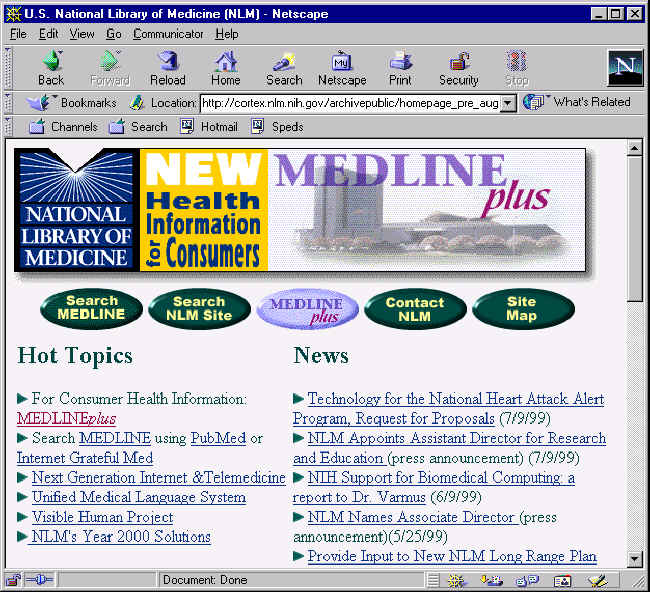Click the Stop toolbar icon
Image resolution: width=650 pixels, height=592 pixels.
coord(517,68)
